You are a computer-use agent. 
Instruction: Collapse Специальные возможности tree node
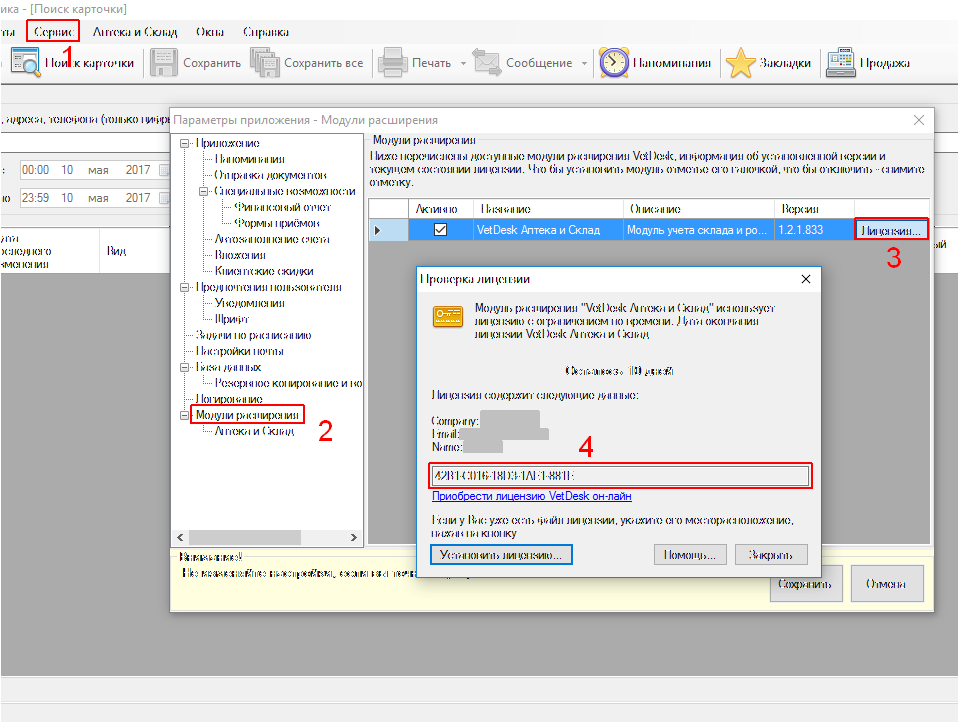pyautogui.click(x=203, y=191)
